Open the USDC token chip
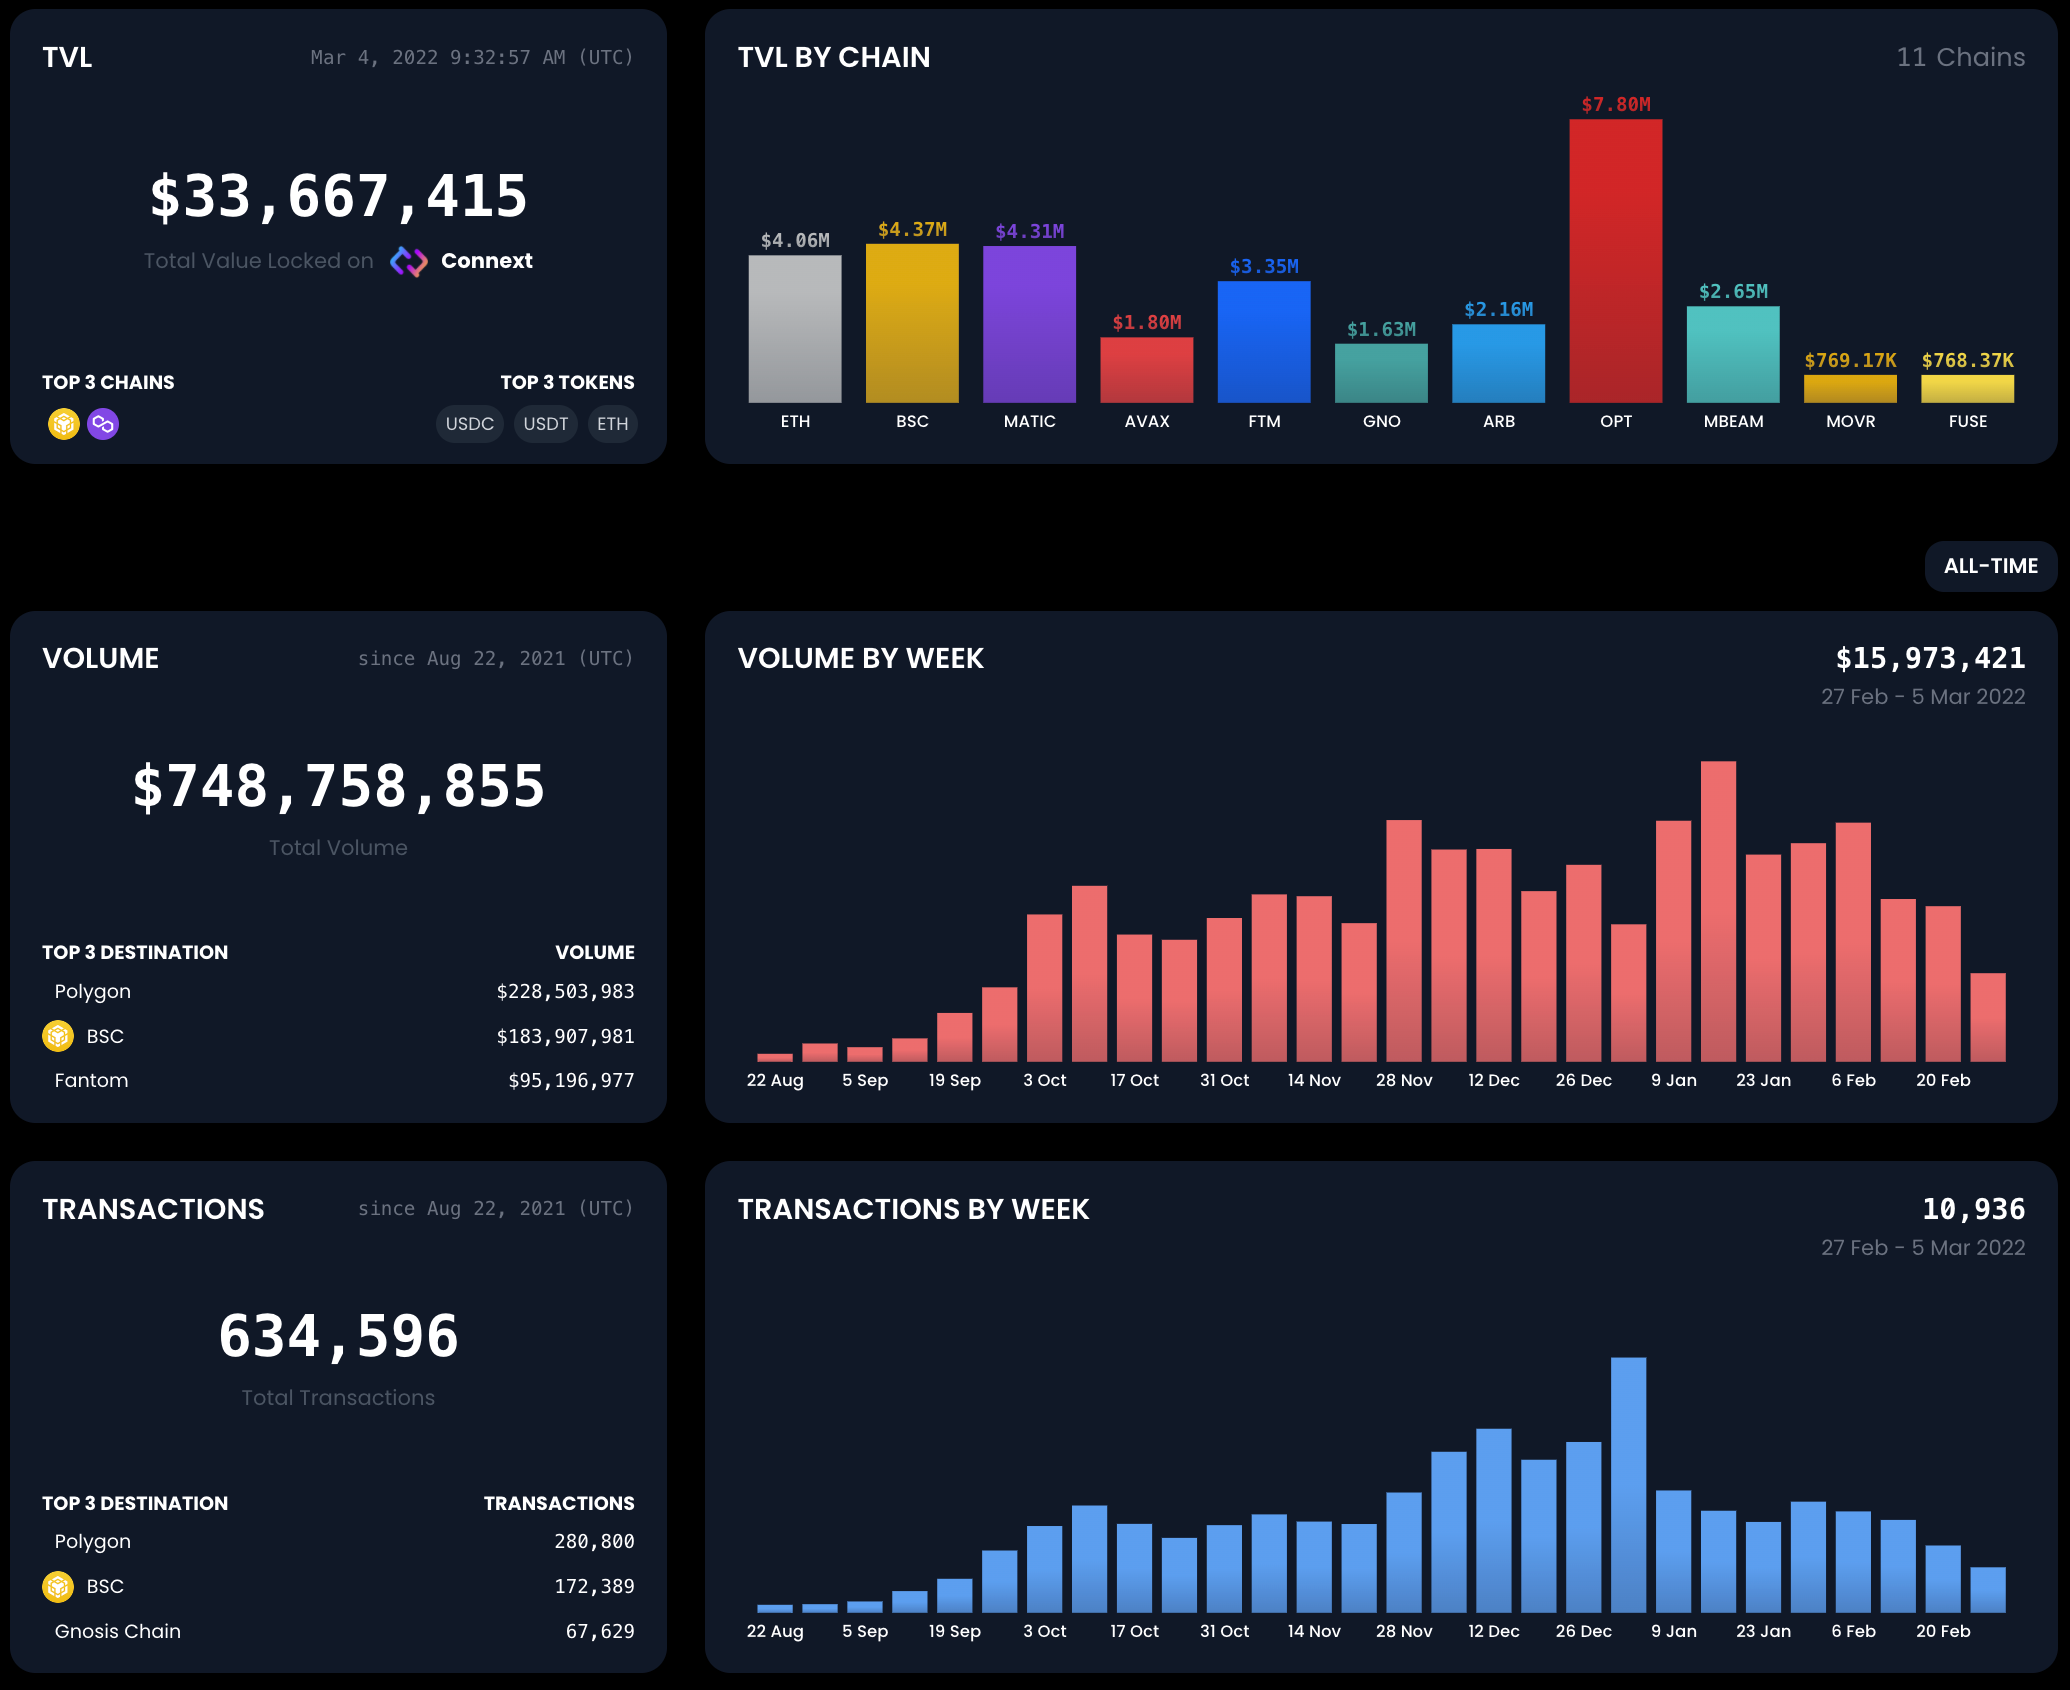This screenshot has width=2070, height=1690. coord(469,424)
